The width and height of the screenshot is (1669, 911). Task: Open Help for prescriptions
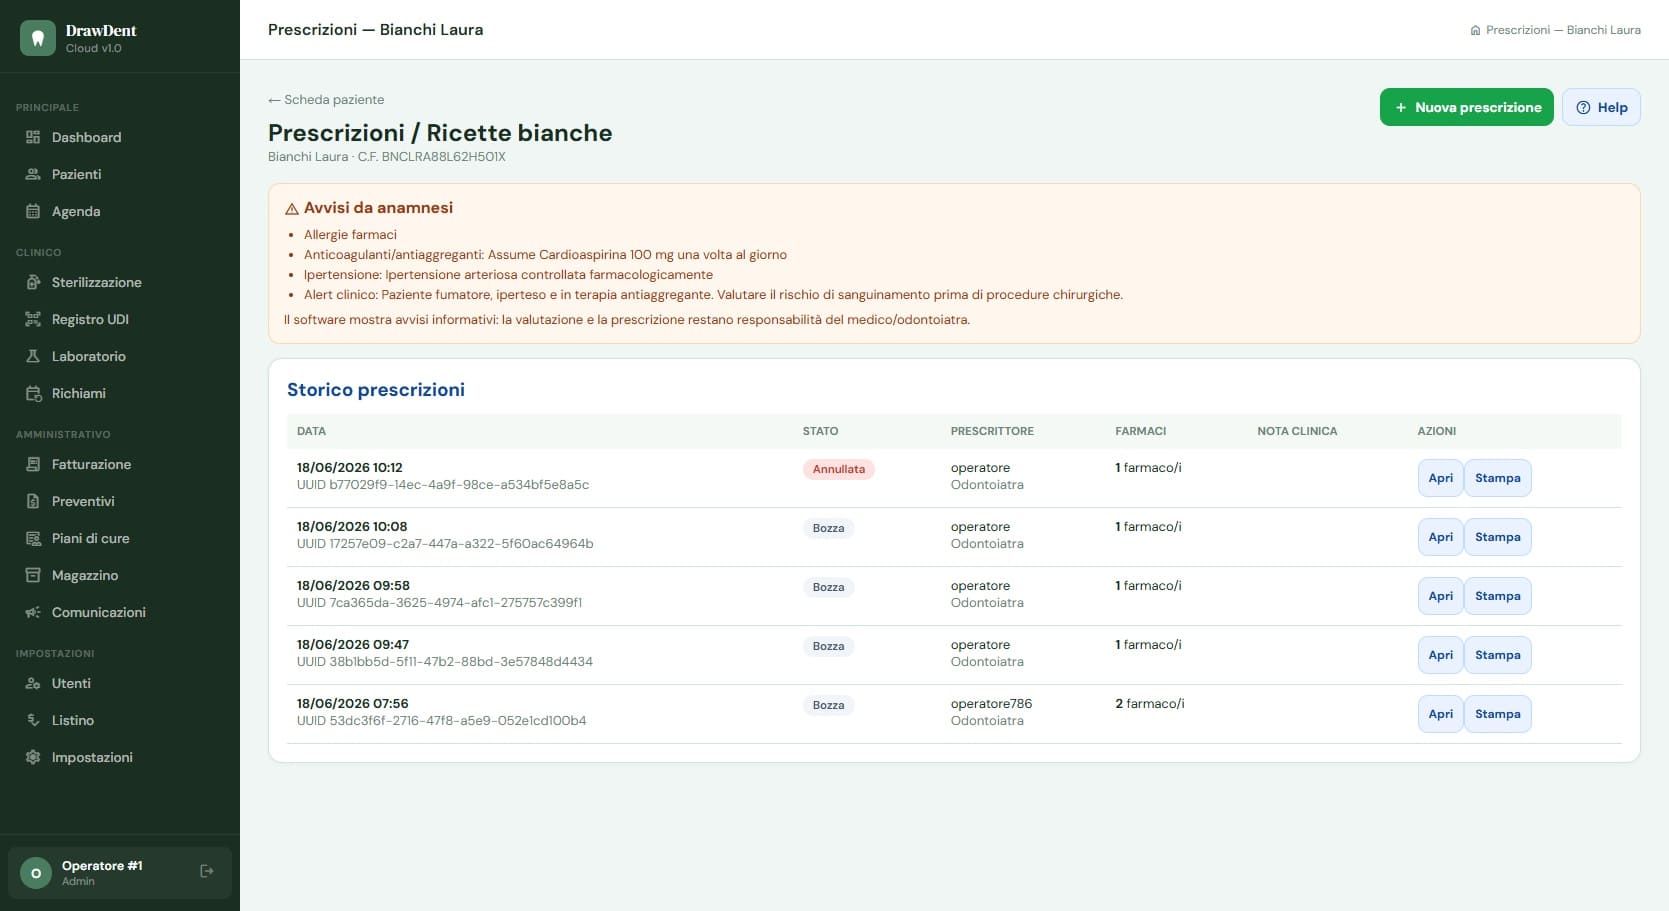point(1601,107)
